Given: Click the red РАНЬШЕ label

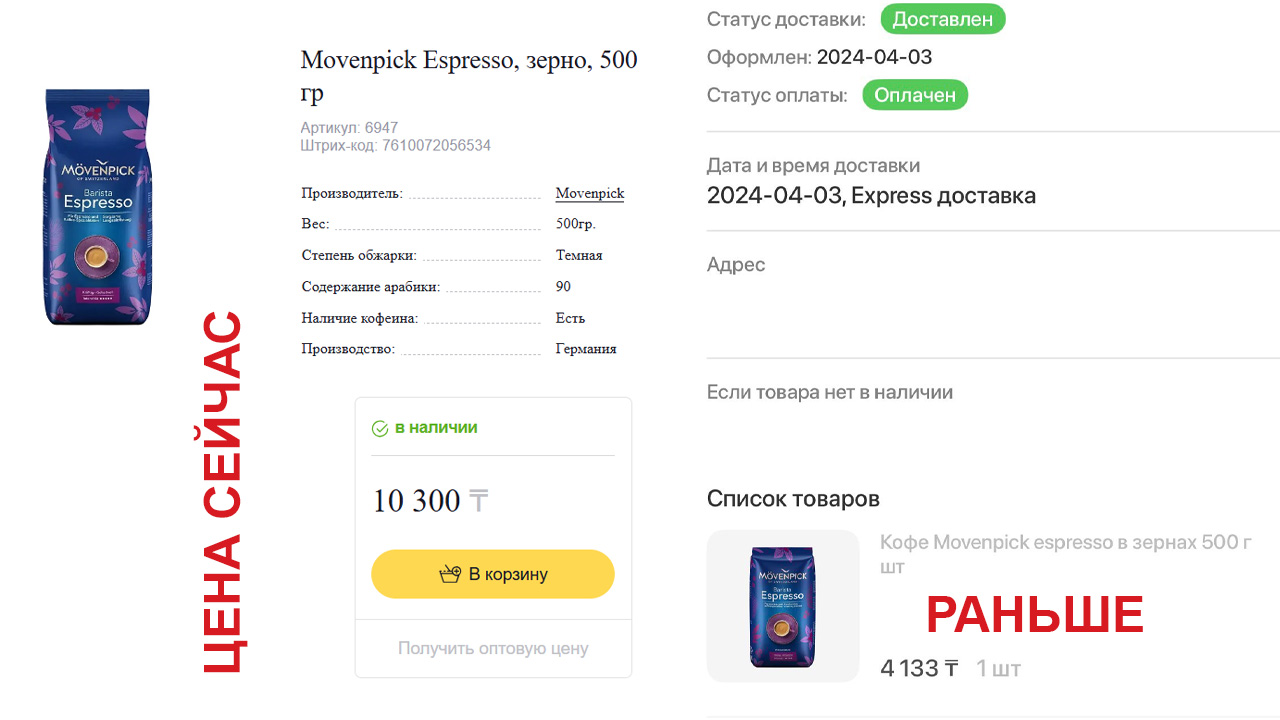Looking at the screenshot, I should click(x=1034, y=616).
